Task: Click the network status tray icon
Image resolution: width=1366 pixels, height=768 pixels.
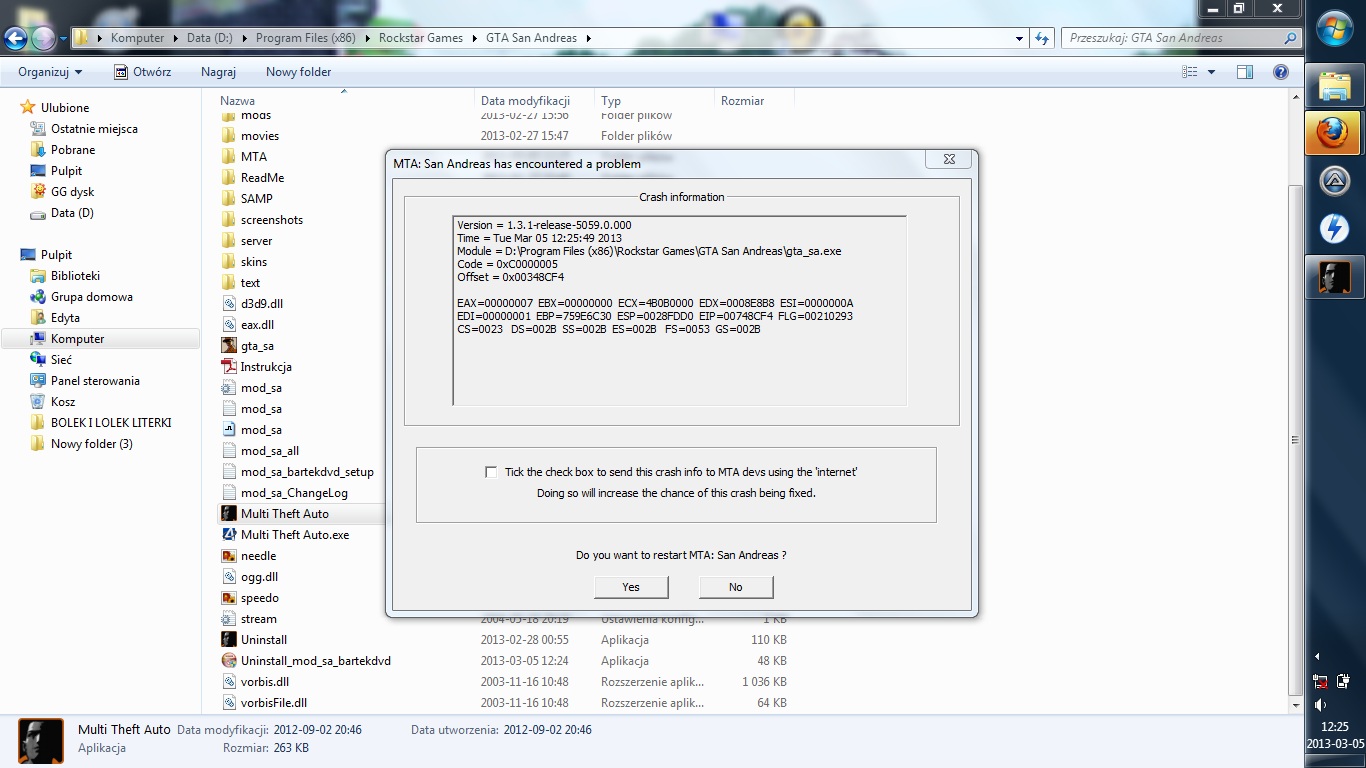Action: coord(1321,683)
